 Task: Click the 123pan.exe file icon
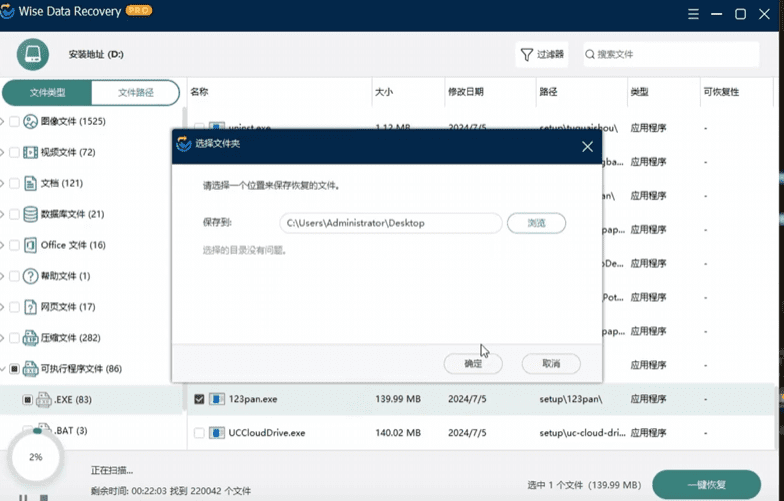point(217,399)
